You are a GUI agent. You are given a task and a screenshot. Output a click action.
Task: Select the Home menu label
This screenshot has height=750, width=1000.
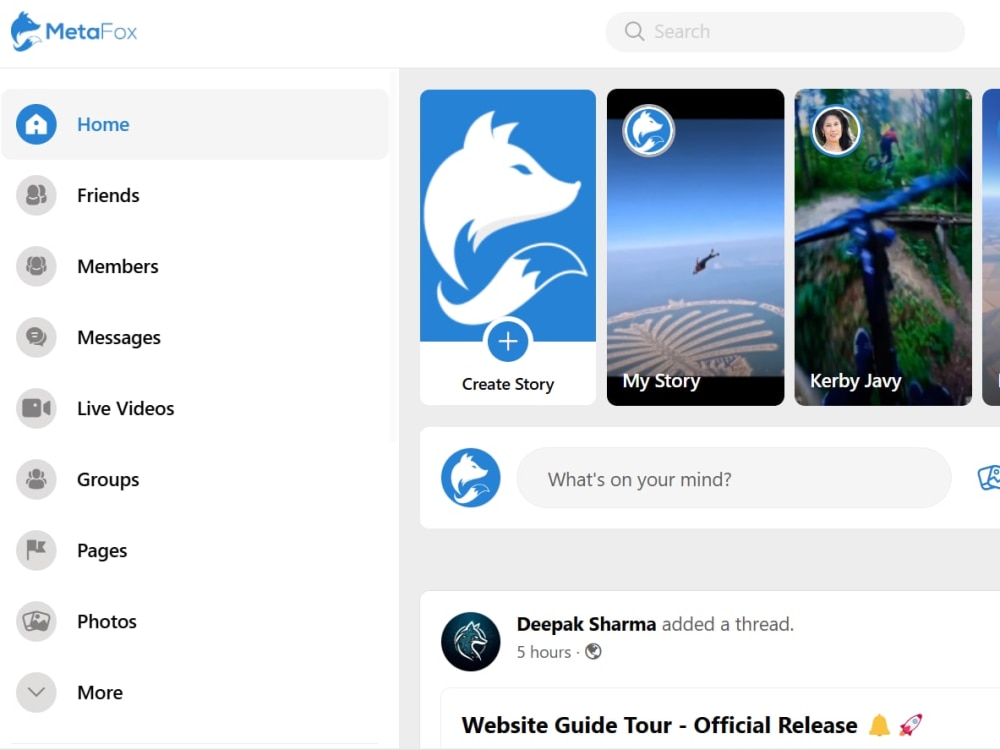coord(103,124)
